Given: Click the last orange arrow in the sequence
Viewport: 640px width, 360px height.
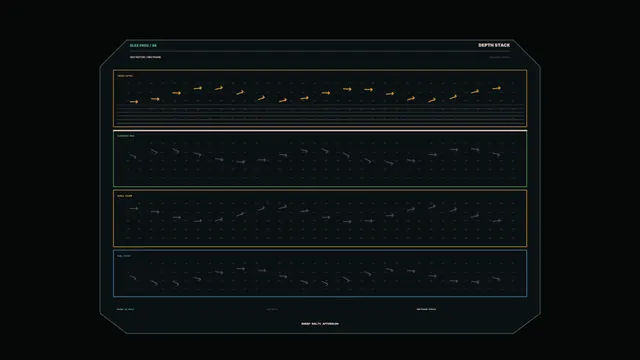Looking at the screenshot, I should pos(496,88).
